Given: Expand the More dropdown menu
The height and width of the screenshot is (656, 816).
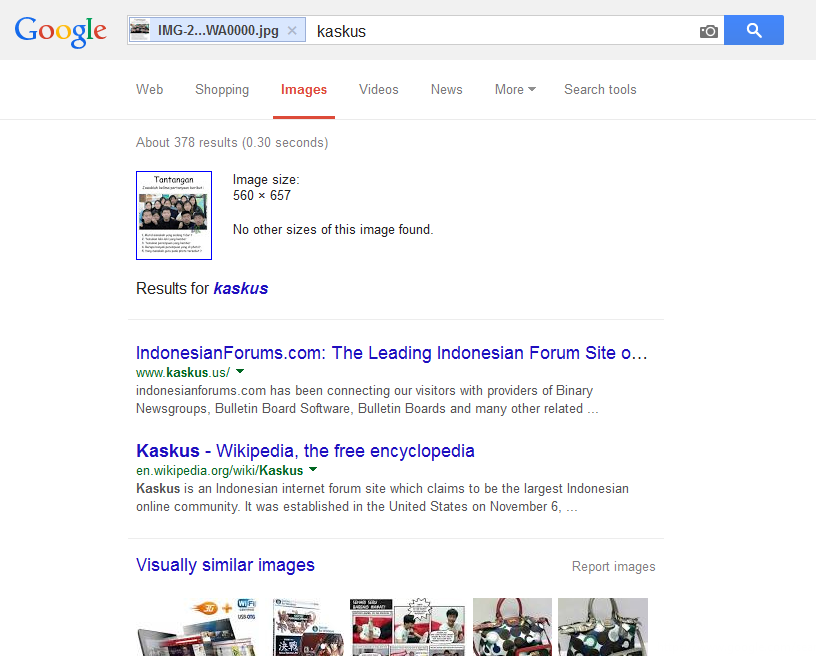Looking at the screenshot, I should (515, 89).
